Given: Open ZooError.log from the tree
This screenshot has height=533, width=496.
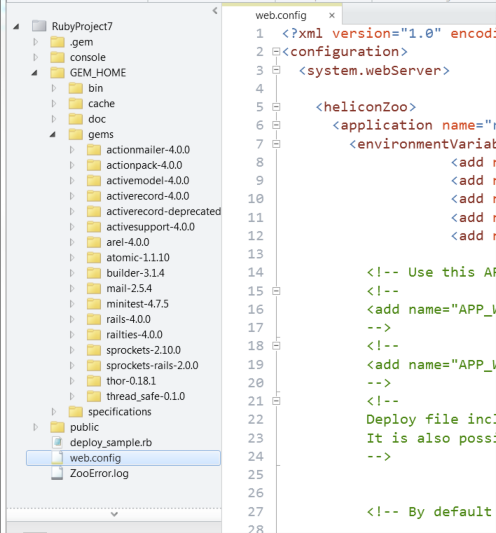Looking at the screenshot, I should (99, 473).
